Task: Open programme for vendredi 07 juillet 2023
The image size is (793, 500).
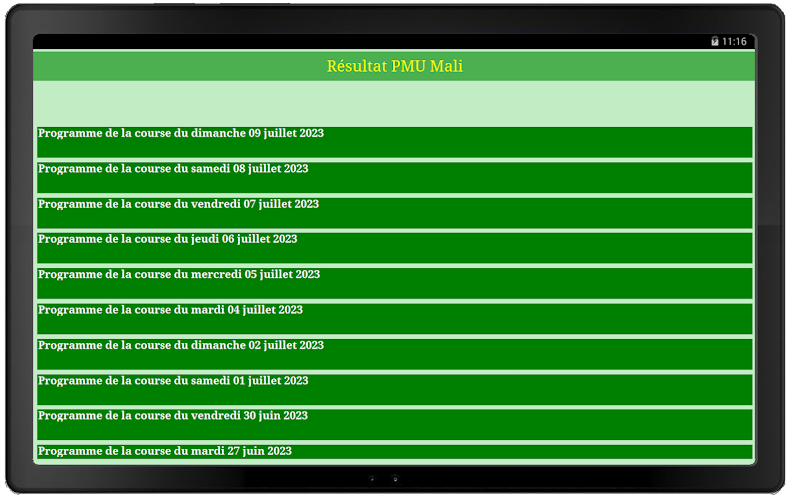Action: click(394, 213)
